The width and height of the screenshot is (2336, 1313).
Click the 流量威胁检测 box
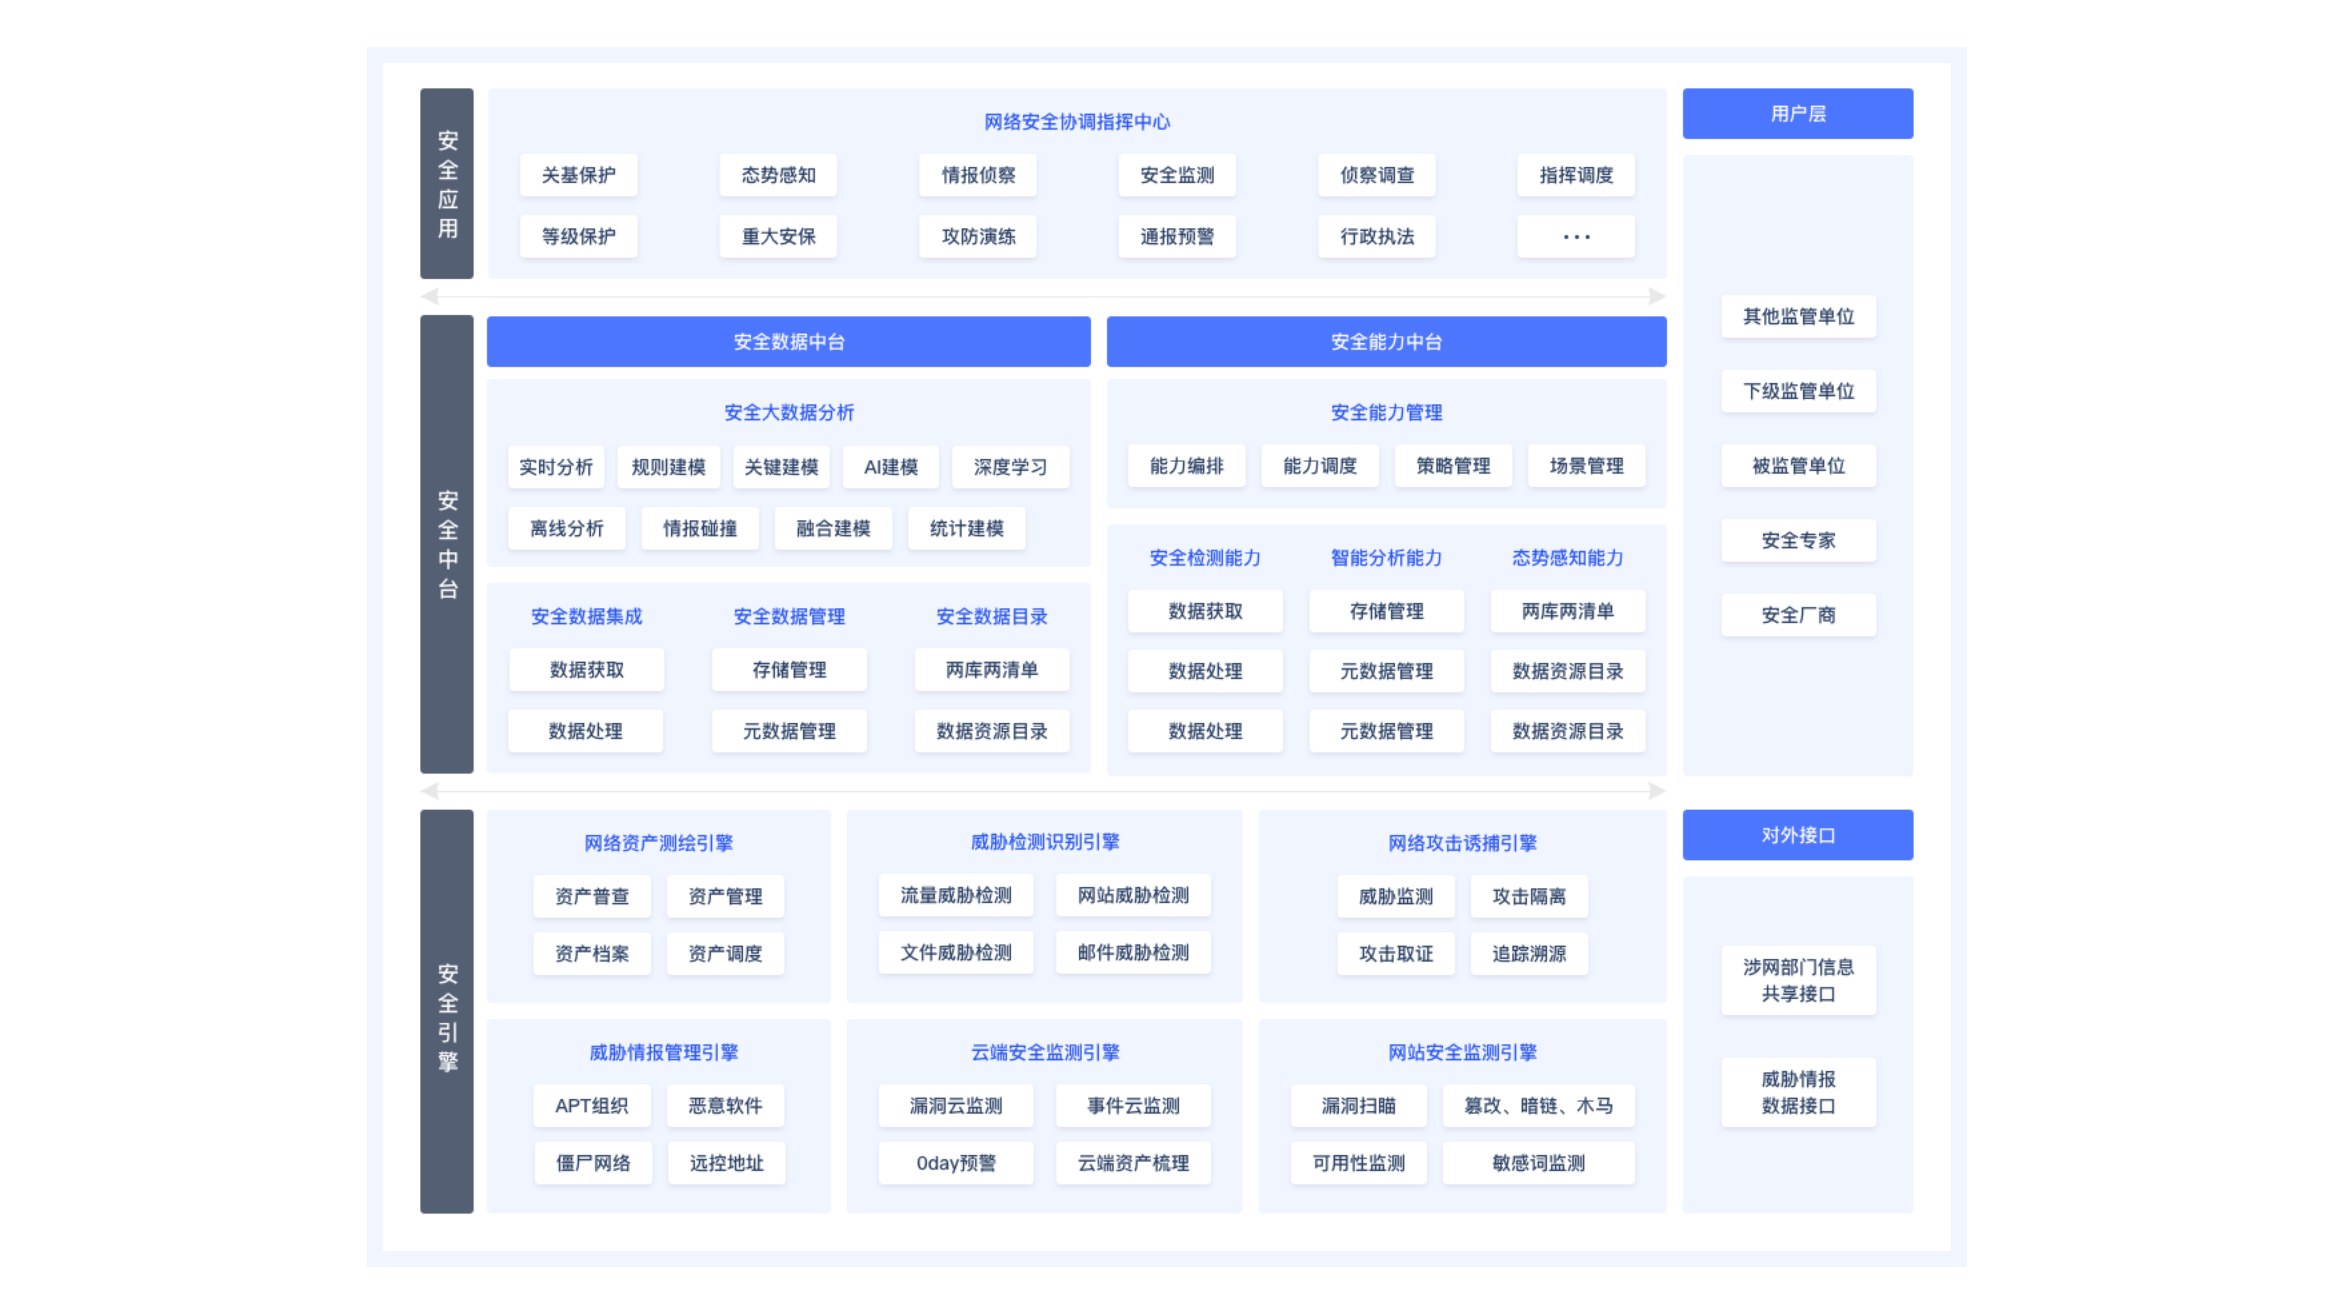pyautogui.click(x=955, y=896)
